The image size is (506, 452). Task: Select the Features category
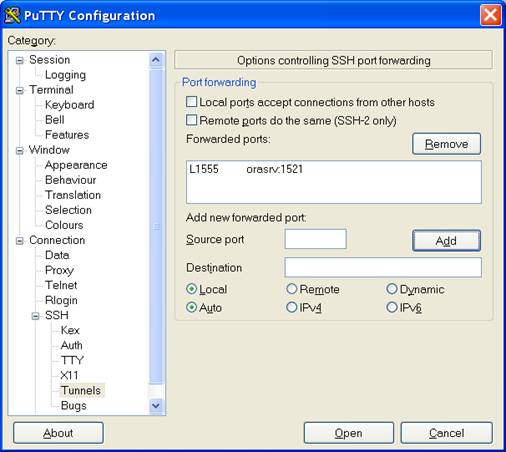[67, 135]
